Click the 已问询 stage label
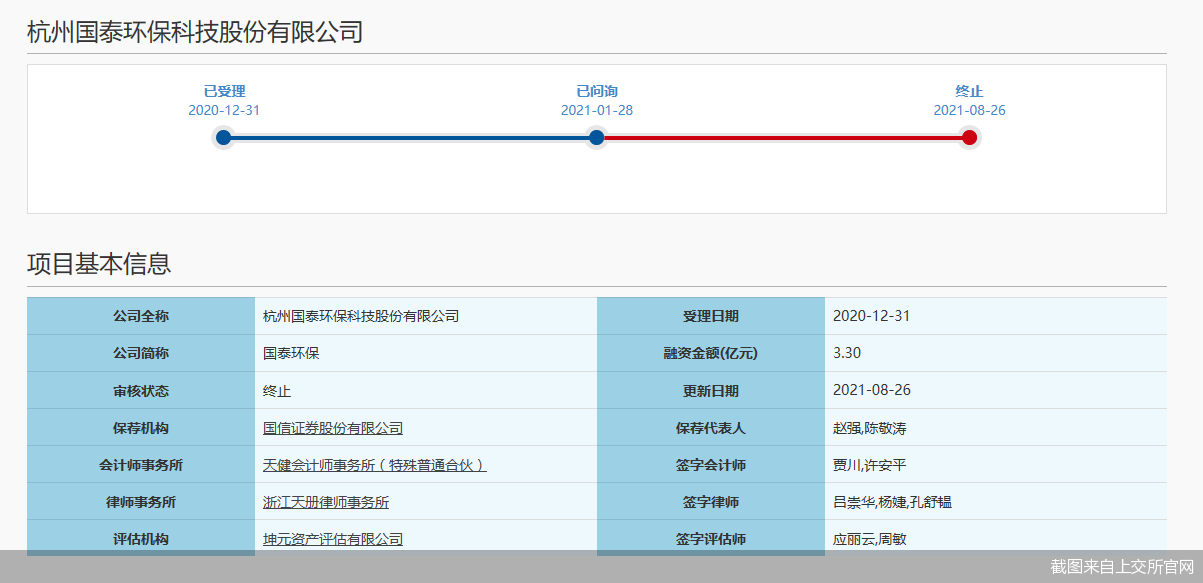Image resolution: width=1203 pixels, height=583 pixels. (x=597, y=91)
